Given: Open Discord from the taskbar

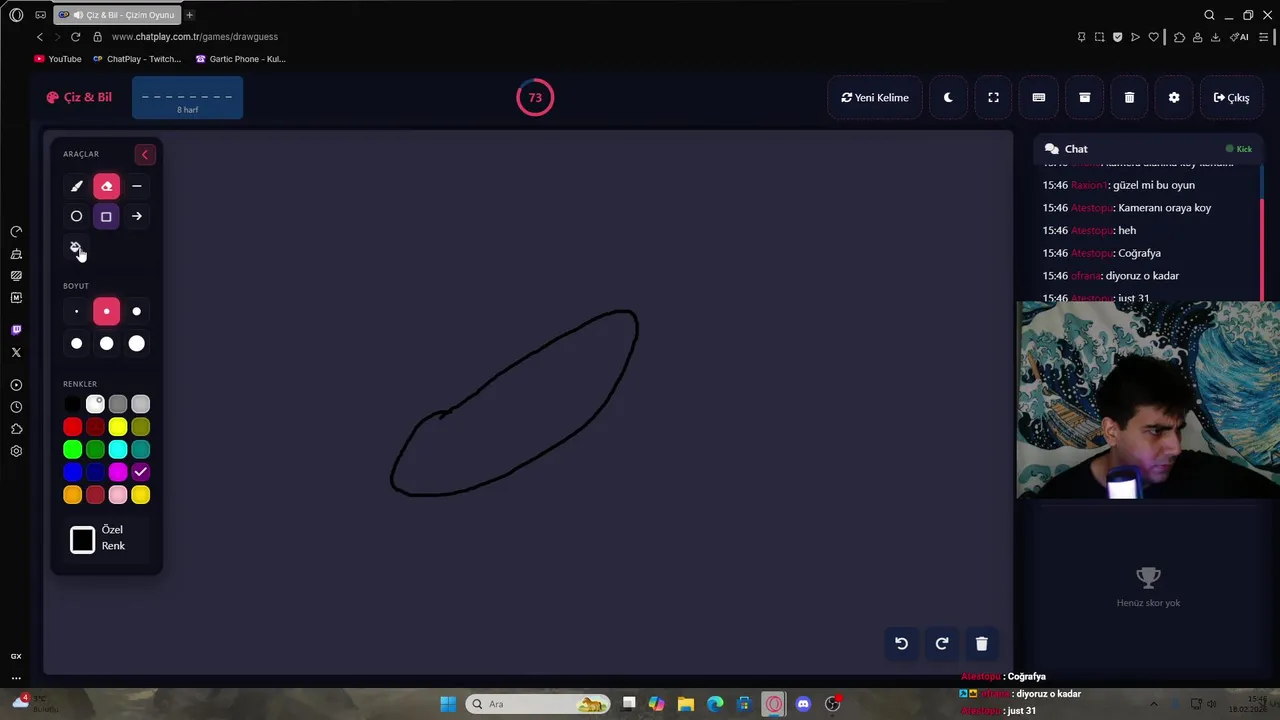Looking at the screenshot, I should pyautogui.click(x=803, y=704).
